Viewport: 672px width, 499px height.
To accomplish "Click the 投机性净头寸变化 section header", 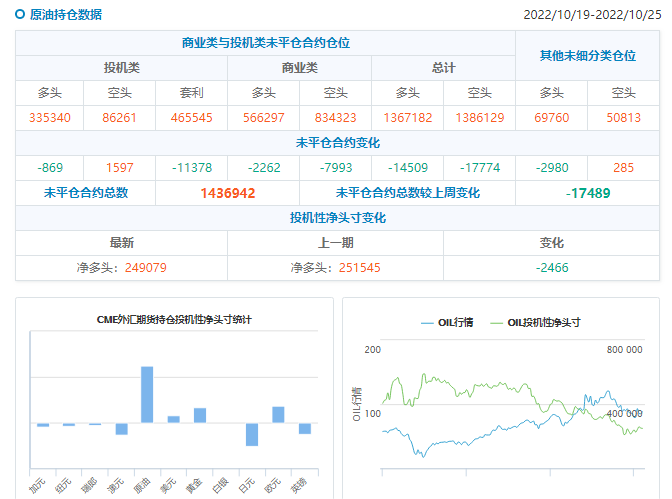I will [x=337, y=218].
